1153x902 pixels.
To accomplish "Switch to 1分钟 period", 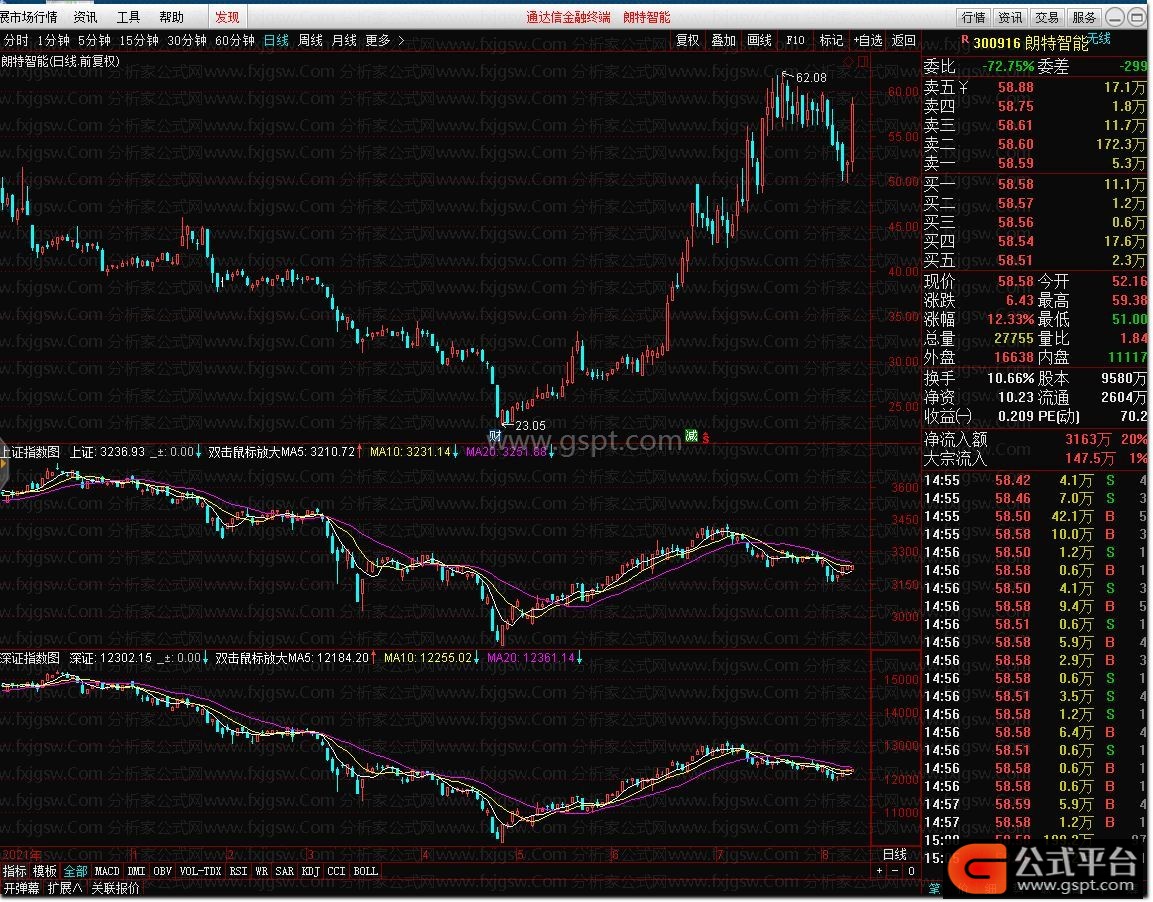I will click(54, 40).
